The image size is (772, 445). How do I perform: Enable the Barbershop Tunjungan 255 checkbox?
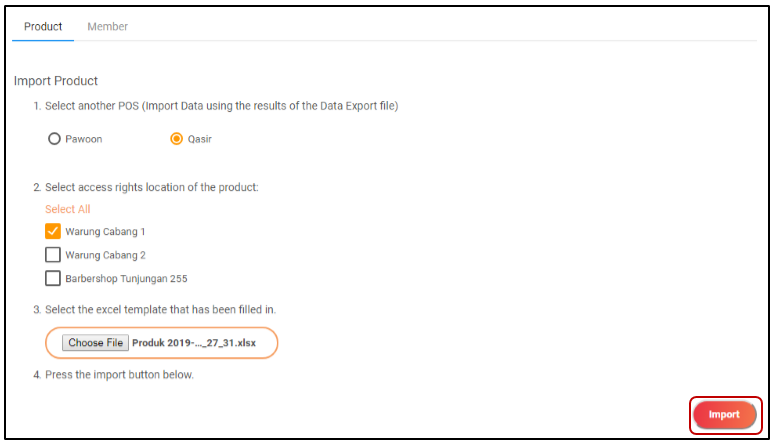click(x=53, y=278)
